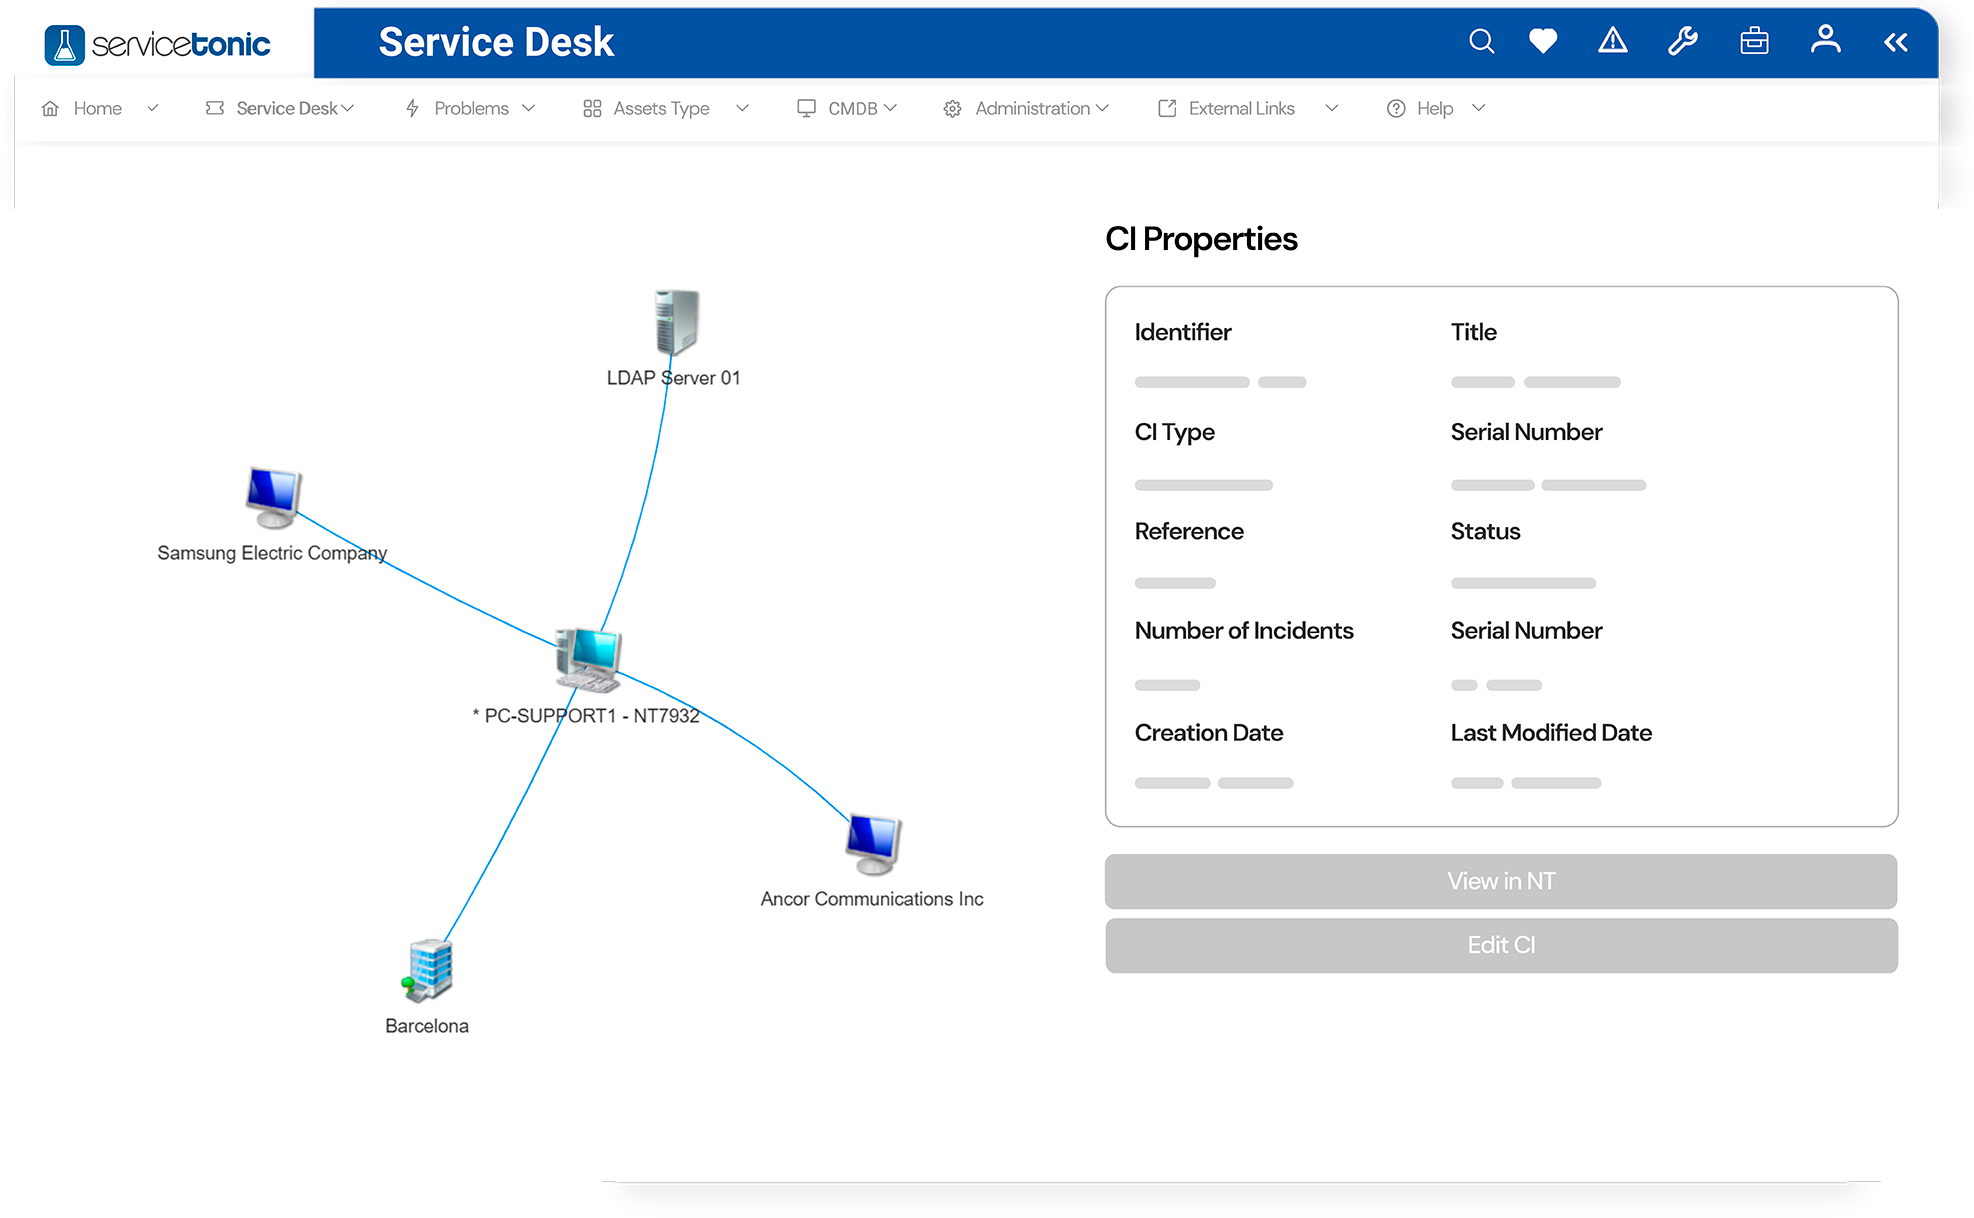Viewport: 1974px width, 1218px height.
Task: Click the Assets Type grid icon
Action: tap(592, 108)
